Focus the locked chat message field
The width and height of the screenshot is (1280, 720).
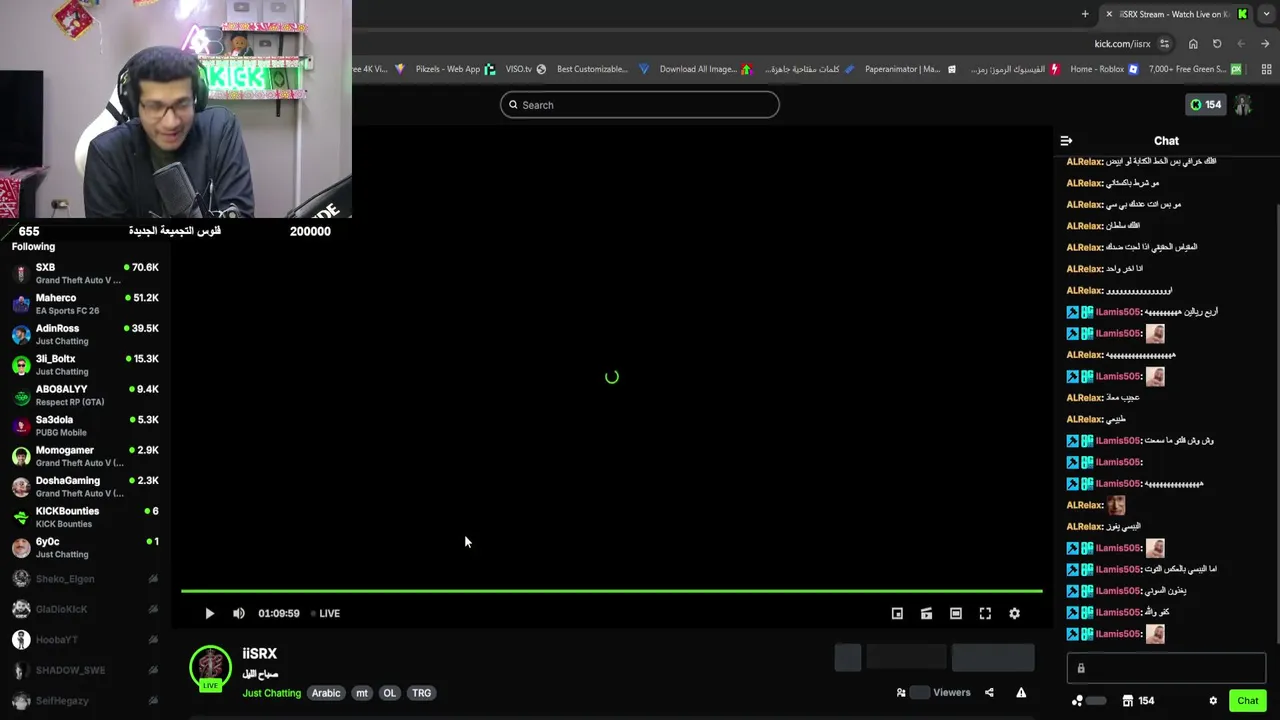point(1166,668)
